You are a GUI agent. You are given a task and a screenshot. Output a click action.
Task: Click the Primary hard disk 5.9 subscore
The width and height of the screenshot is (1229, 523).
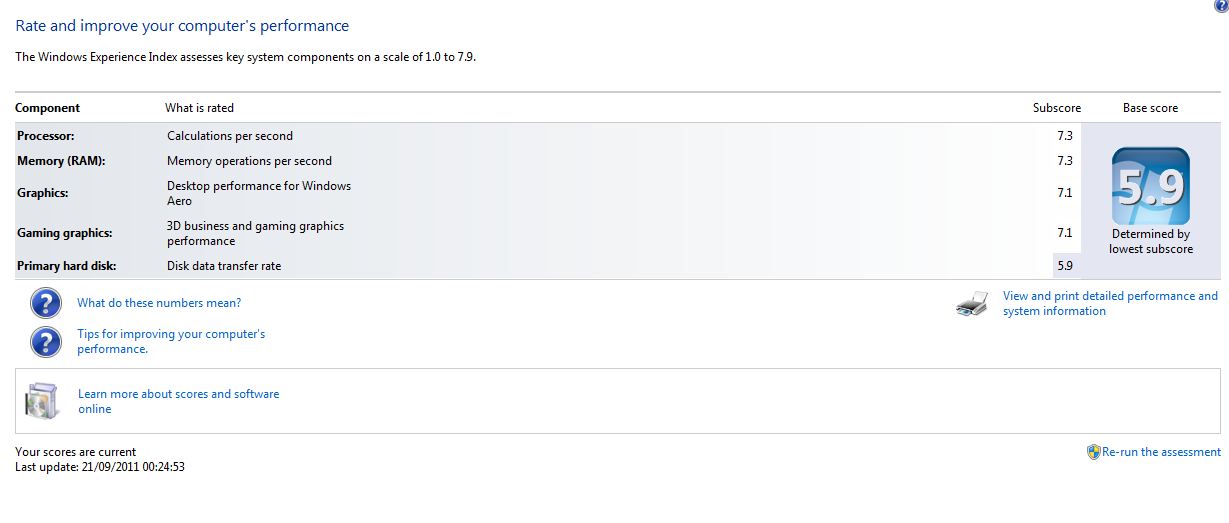pyautogui.click(x=1064, y=266)
